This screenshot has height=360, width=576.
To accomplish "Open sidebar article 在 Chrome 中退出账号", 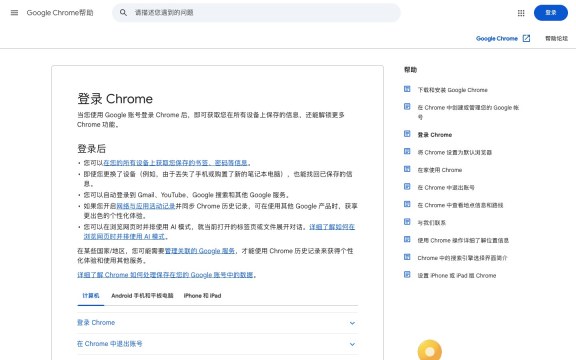I will pos(446,188).
